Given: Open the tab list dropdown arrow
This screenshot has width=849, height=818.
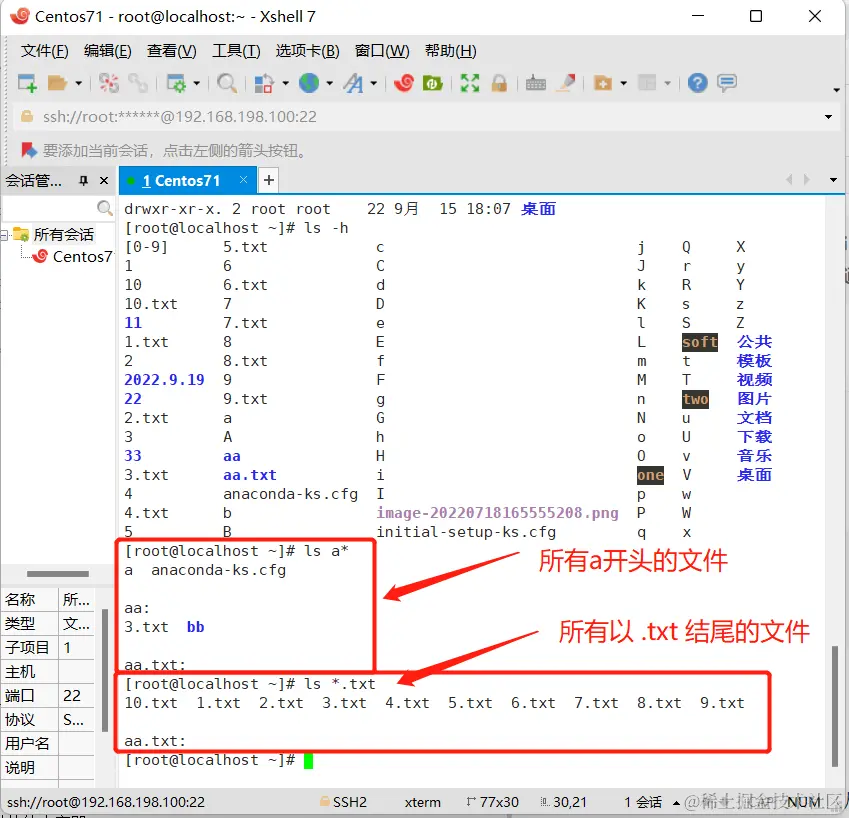Looking at the screenshot, I should (833, 180).
